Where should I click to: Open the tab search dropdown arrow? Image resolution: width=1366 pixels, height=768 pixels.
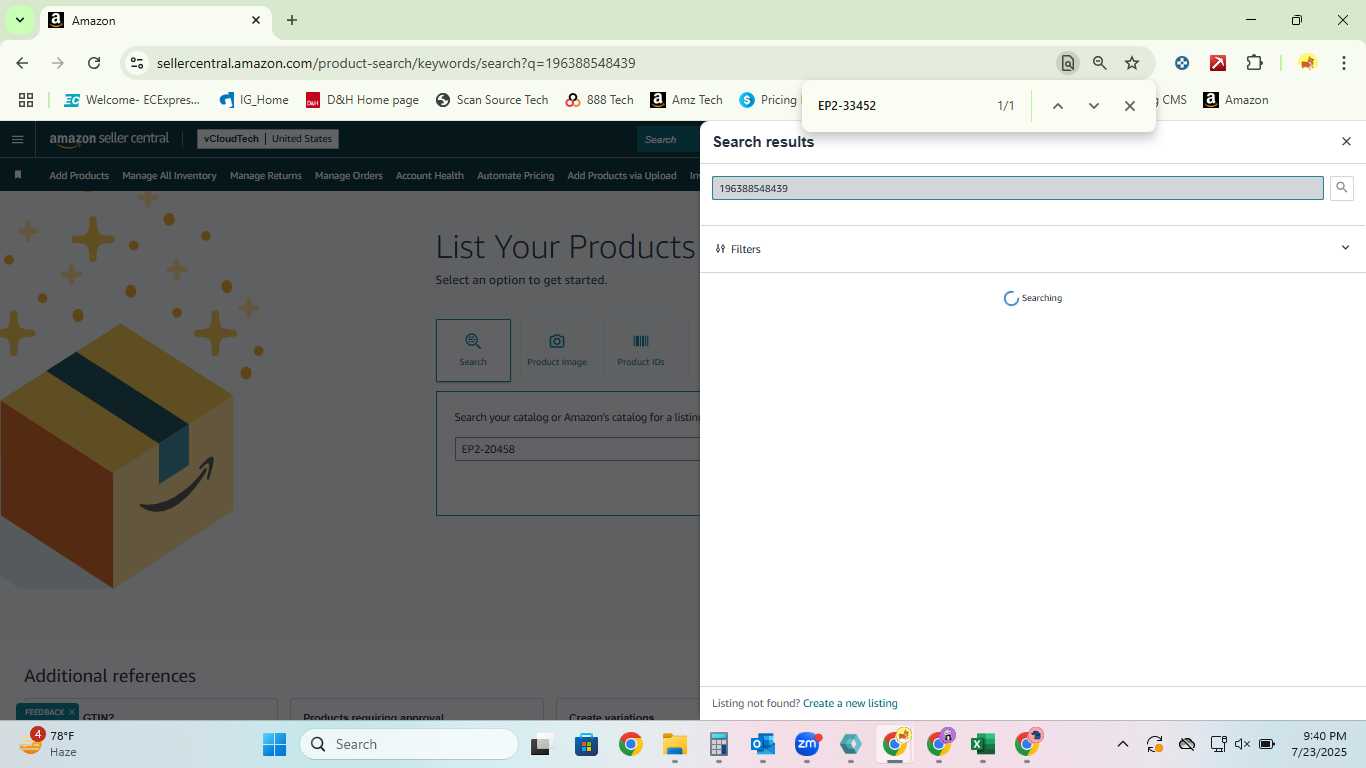(19, 20)
